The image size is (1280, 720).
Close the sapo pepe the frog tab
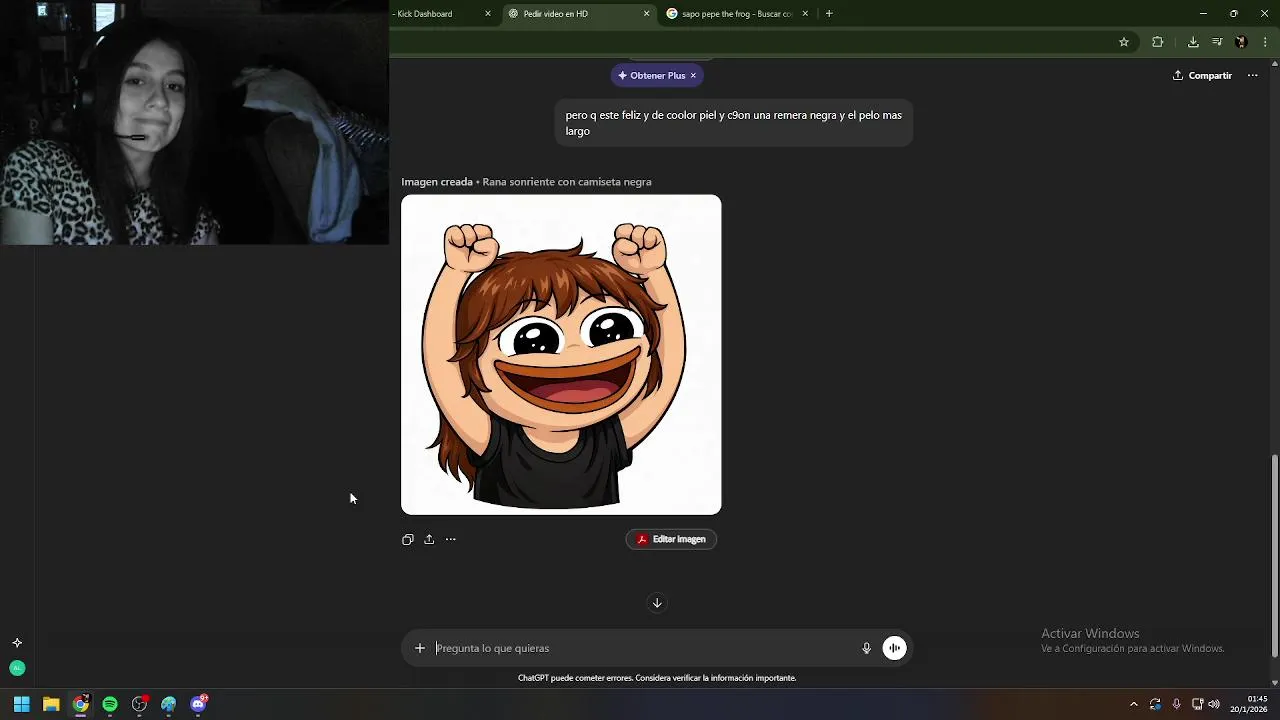pyautogui.click(x=805, y=14)
